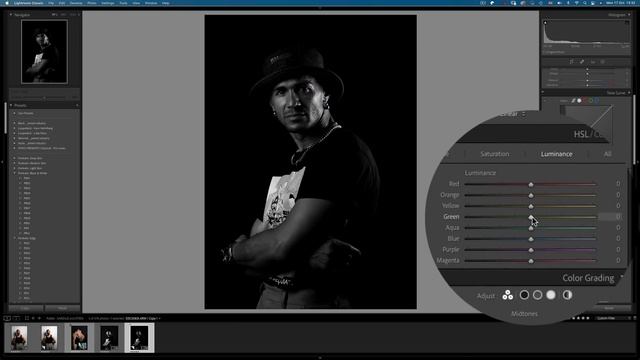
Task: Select white RGB point curve channel
Action: point(579,100)
